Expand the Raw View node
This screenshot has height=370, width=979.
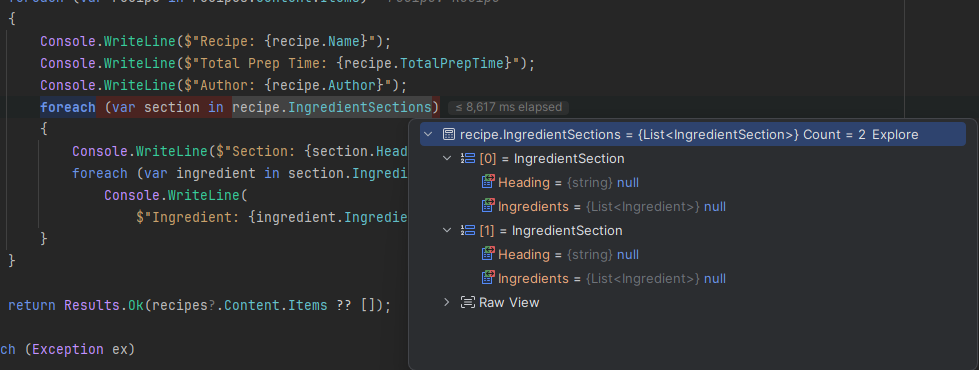point(447,302)
